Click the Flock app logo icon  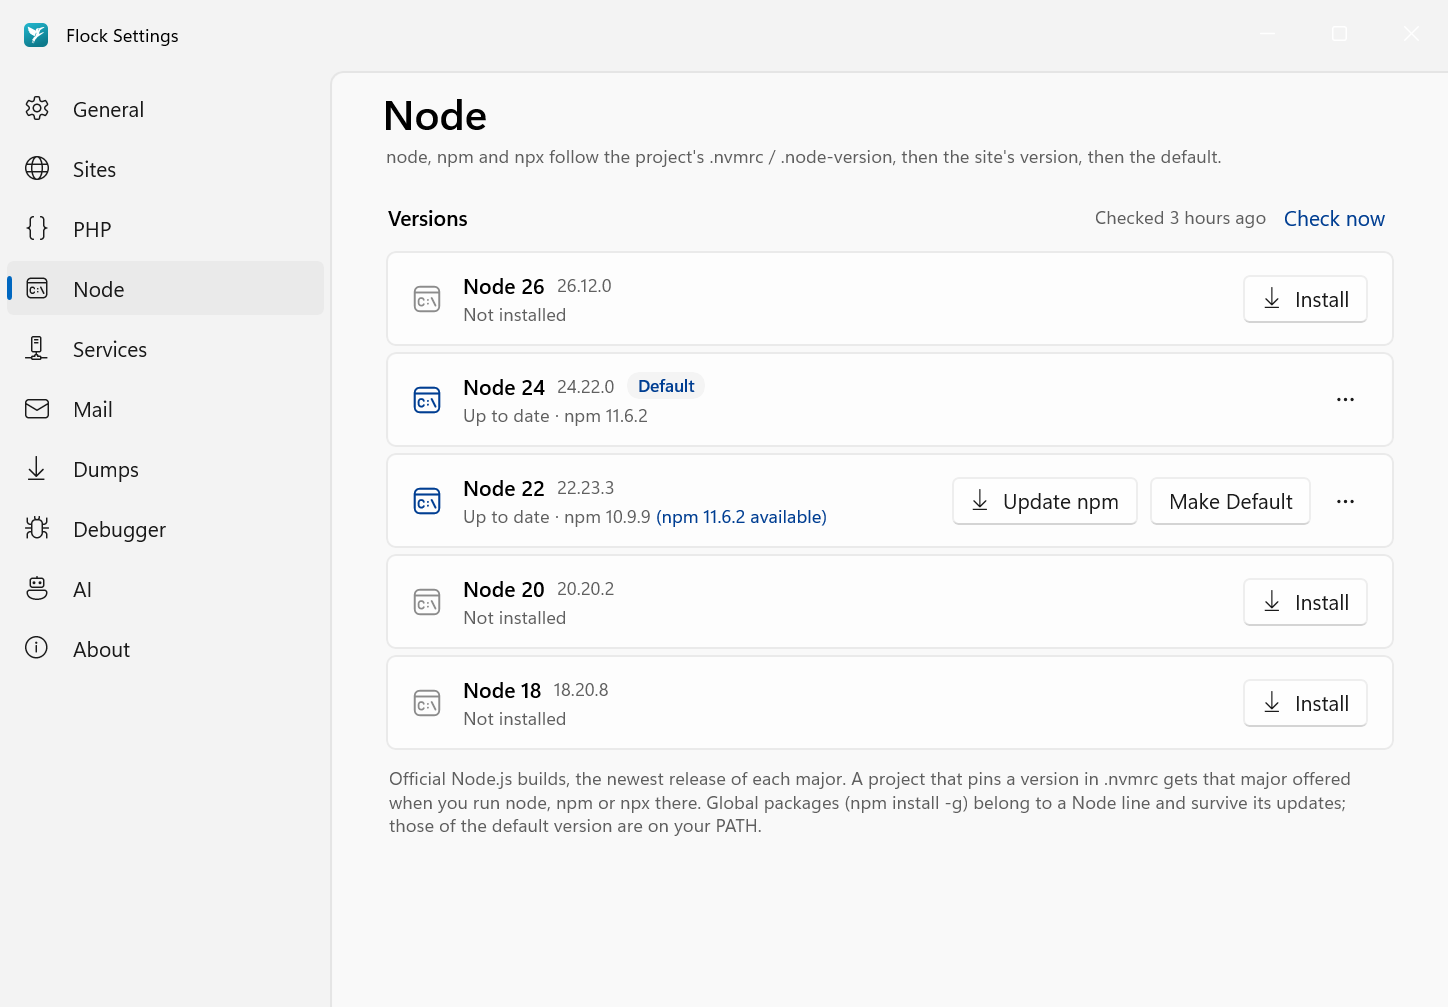point(36,35)
